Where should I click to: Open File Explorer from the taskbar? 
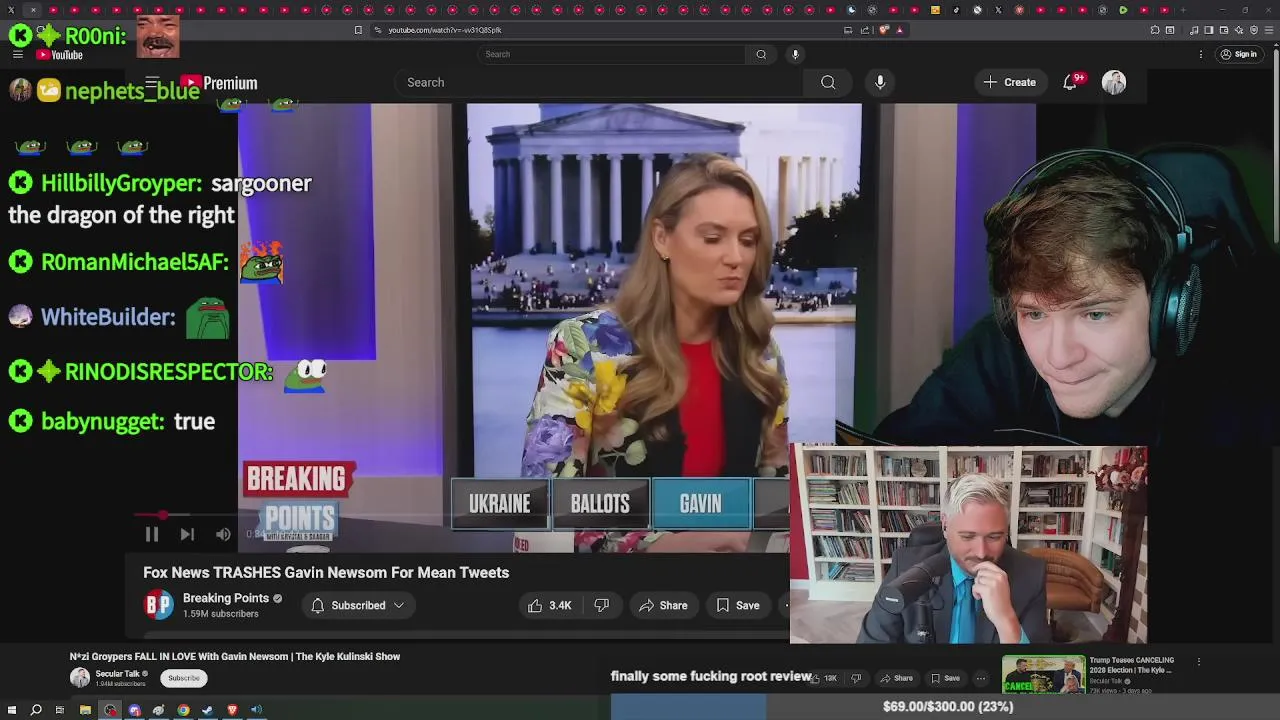pos(85,710)
